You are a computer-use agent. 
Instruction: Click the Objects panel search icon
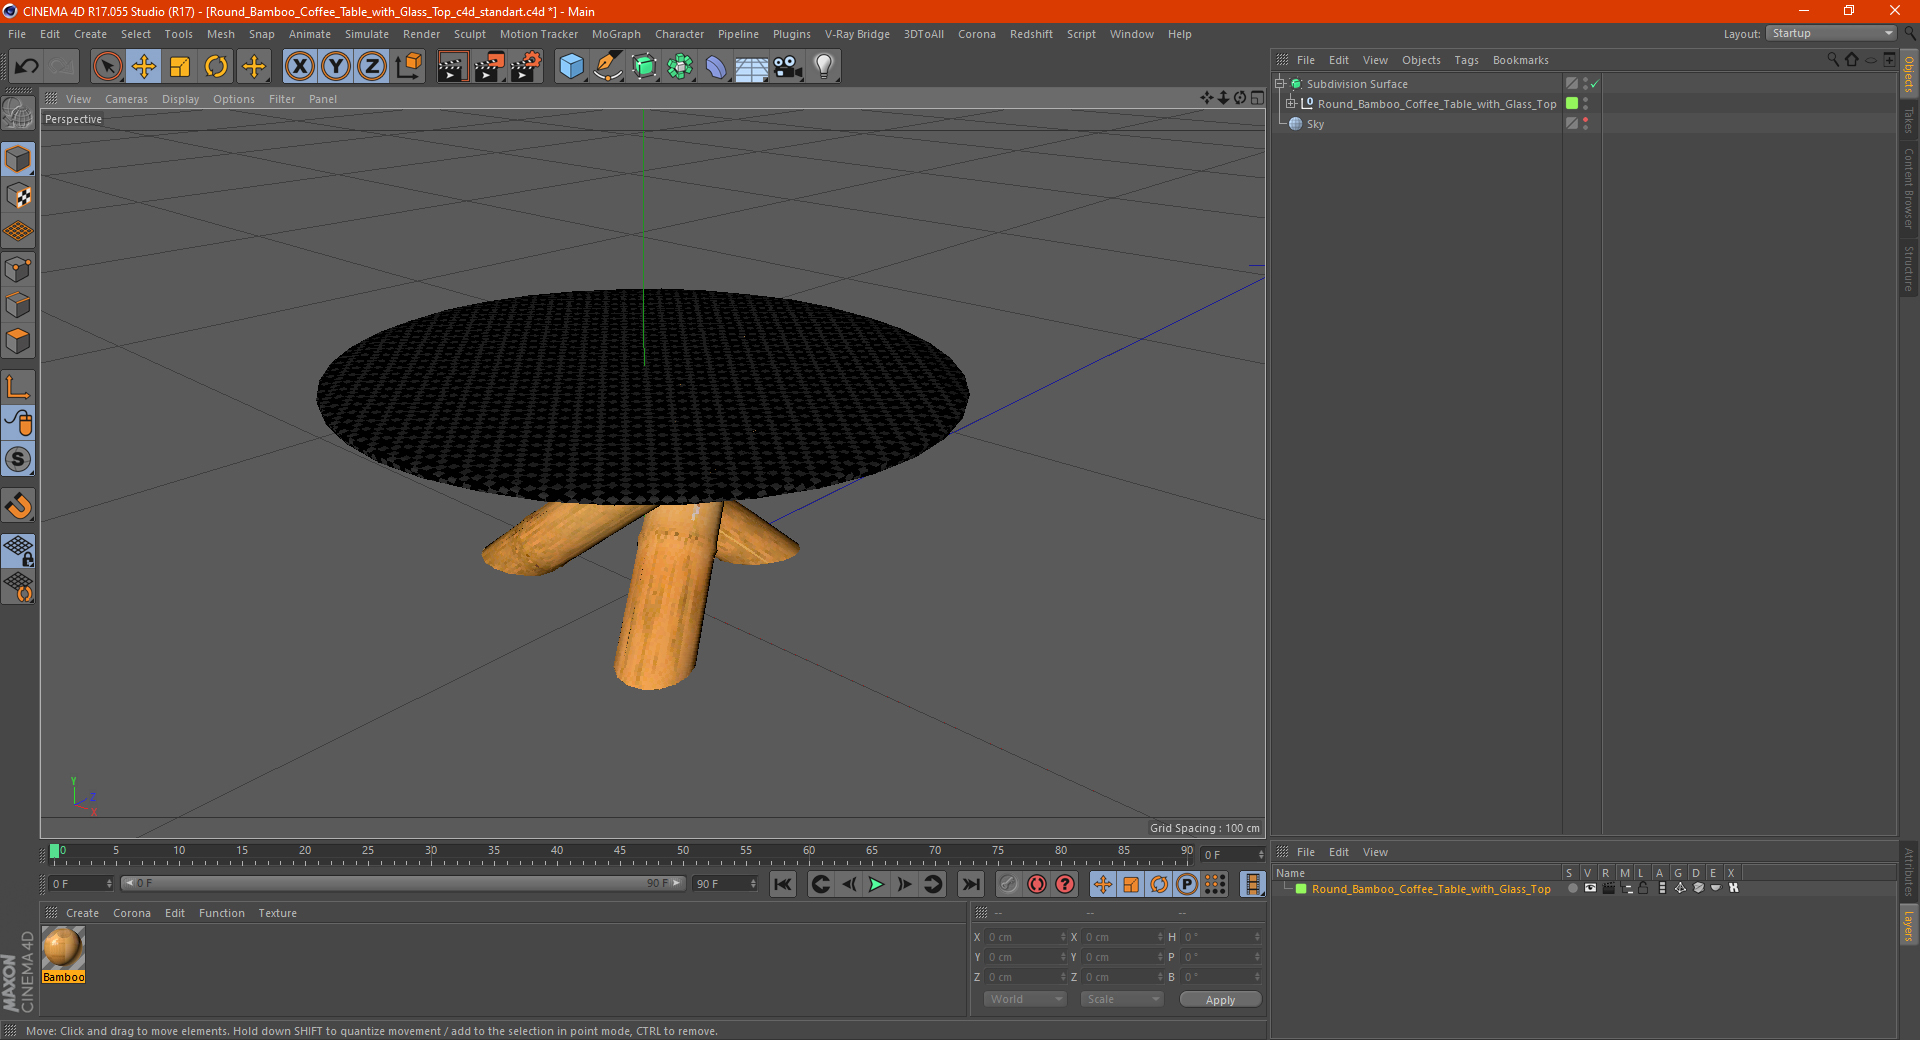pyautogui.click(x=1833, y=60)
